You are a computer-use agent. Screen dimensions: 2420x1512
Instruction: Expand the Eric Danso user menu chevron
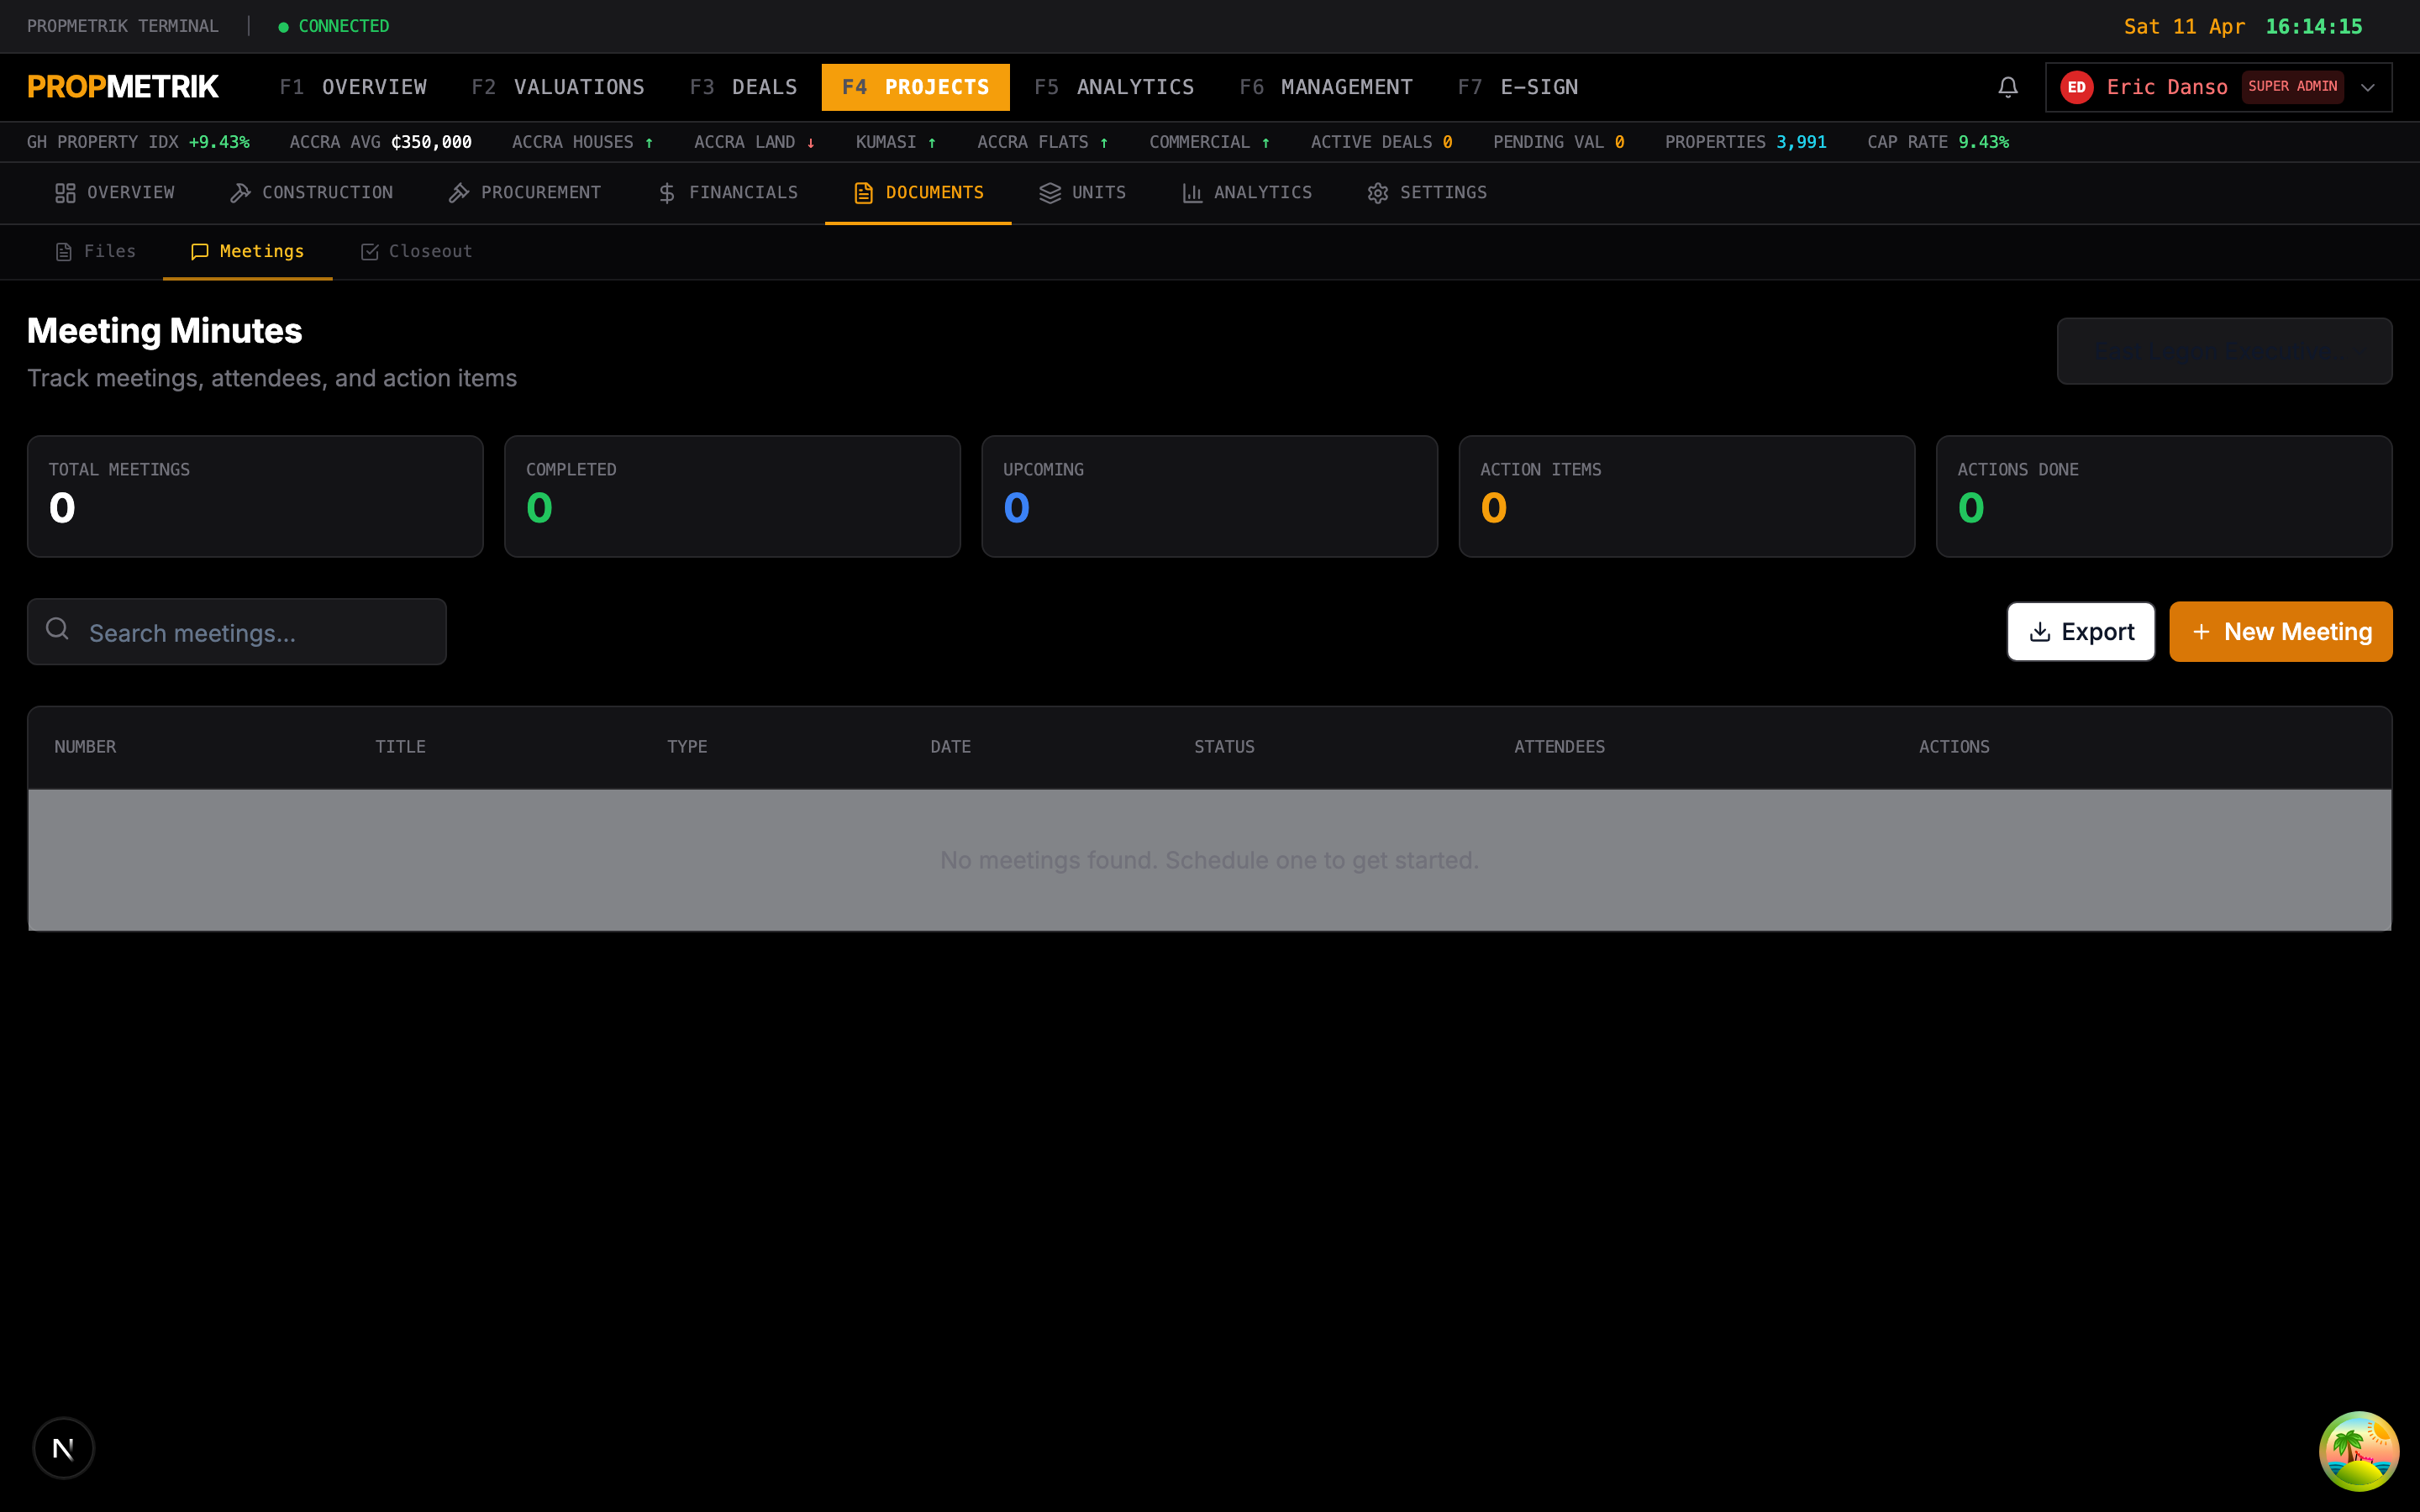[2368, 87]
